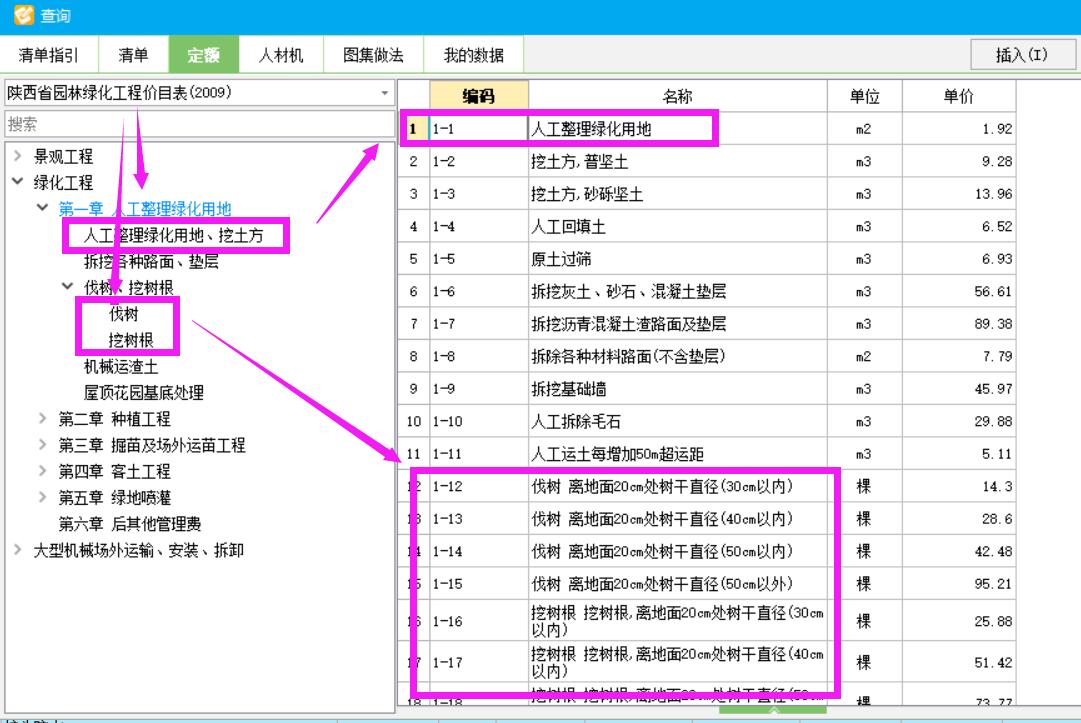Click the 编码 column header
This screenshot has height=723, width=1081.
(479, 96)
